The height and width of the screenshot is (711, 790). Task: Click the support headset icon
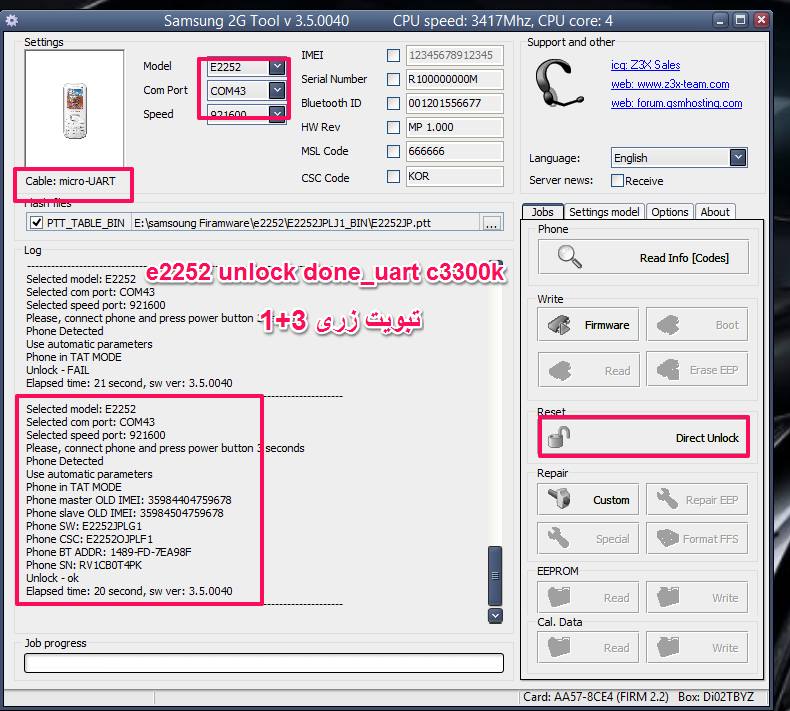(558, 83)
